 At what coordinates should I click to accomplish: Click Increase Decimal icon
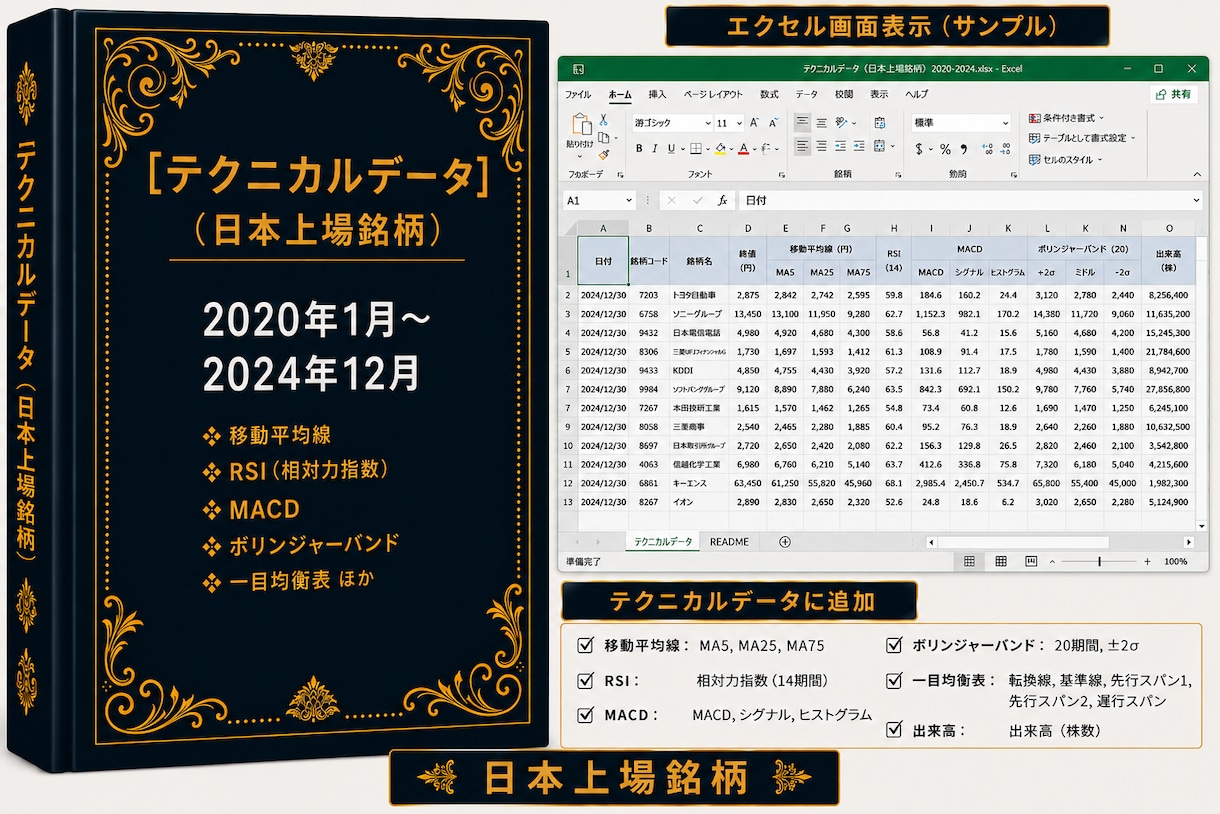(986, 149)
